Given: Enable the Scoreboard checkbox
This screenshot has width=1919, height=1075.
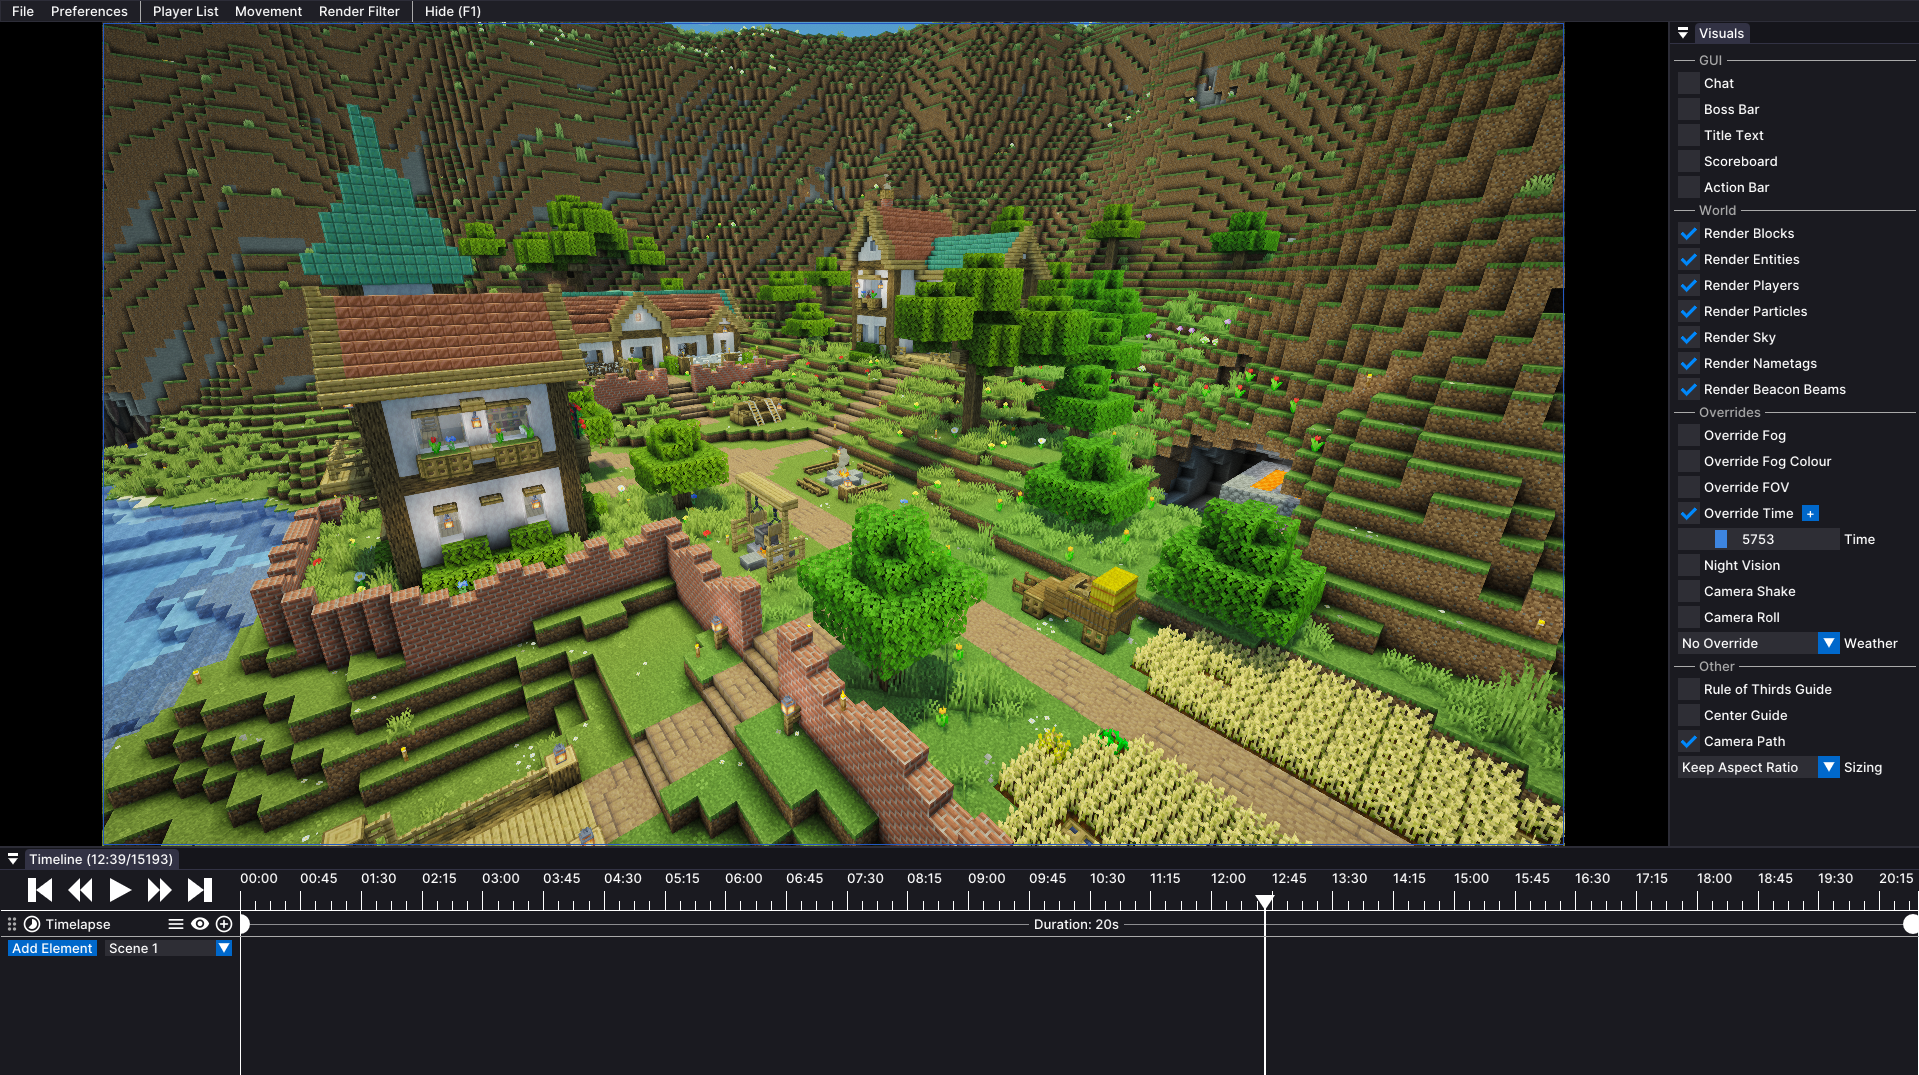Looking at the screenshot, I should point(1689,161).
